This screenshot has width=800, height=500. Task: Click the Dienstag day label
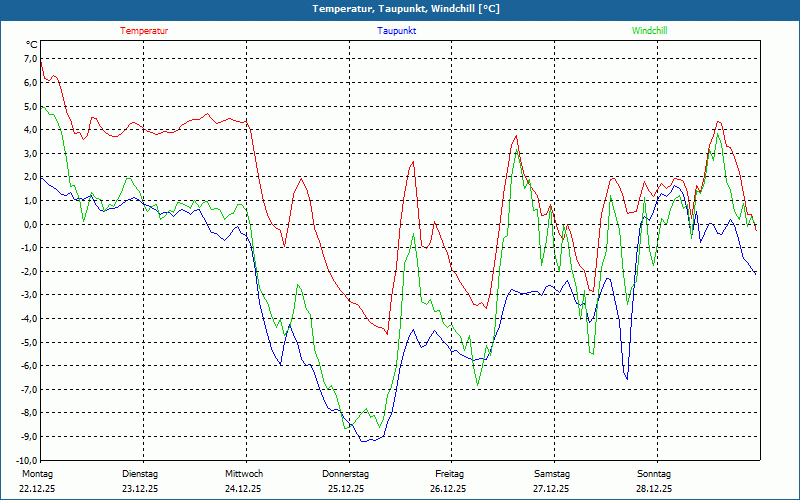click(140, 474)
